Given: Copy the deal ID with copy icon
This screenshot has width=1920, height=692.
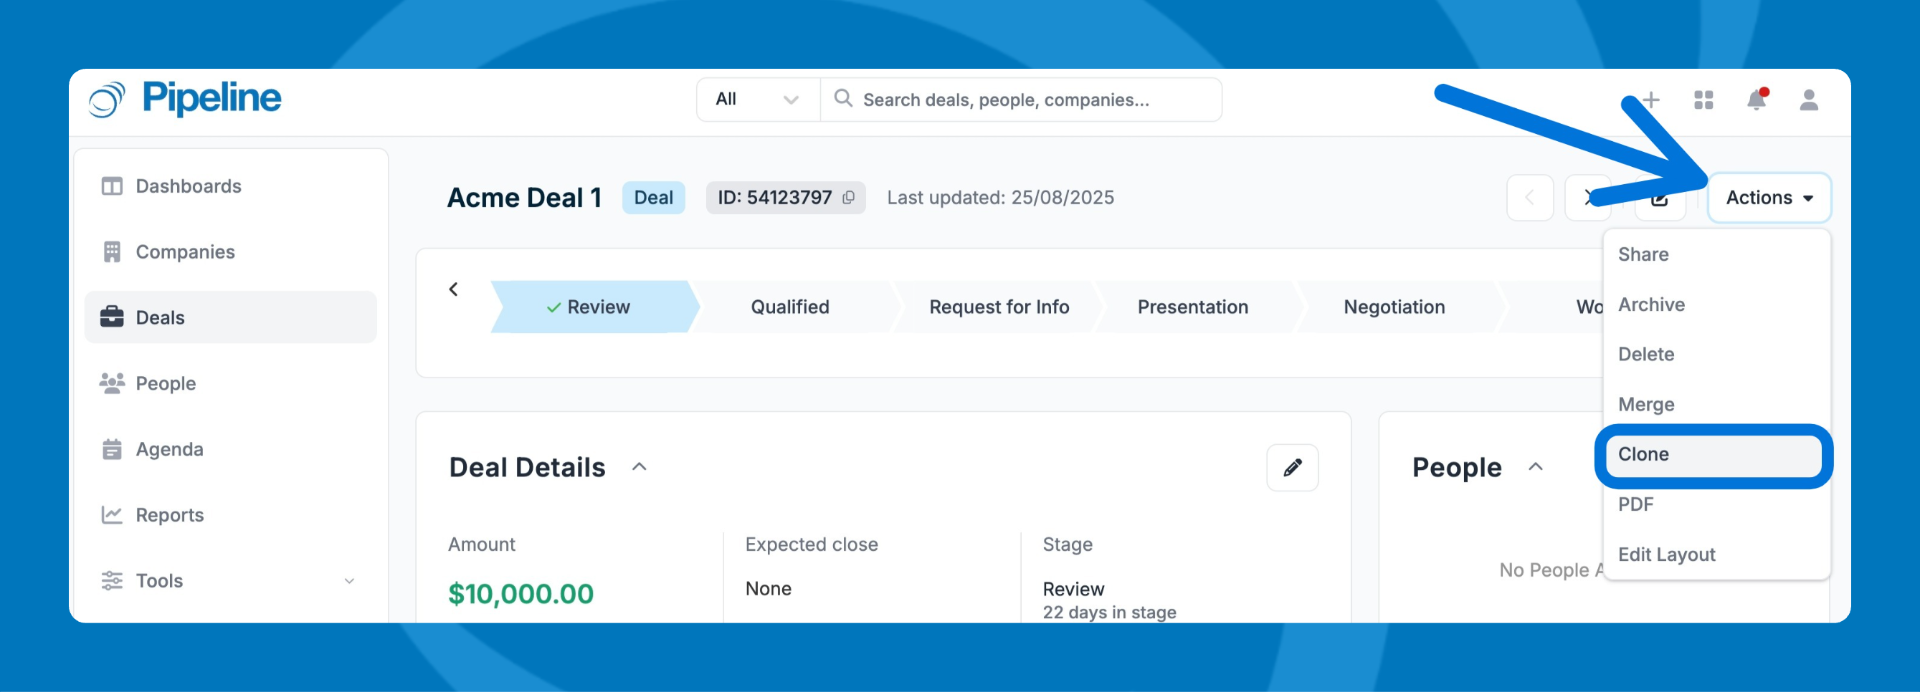Looking at the screenshot, I should (848, 198).
